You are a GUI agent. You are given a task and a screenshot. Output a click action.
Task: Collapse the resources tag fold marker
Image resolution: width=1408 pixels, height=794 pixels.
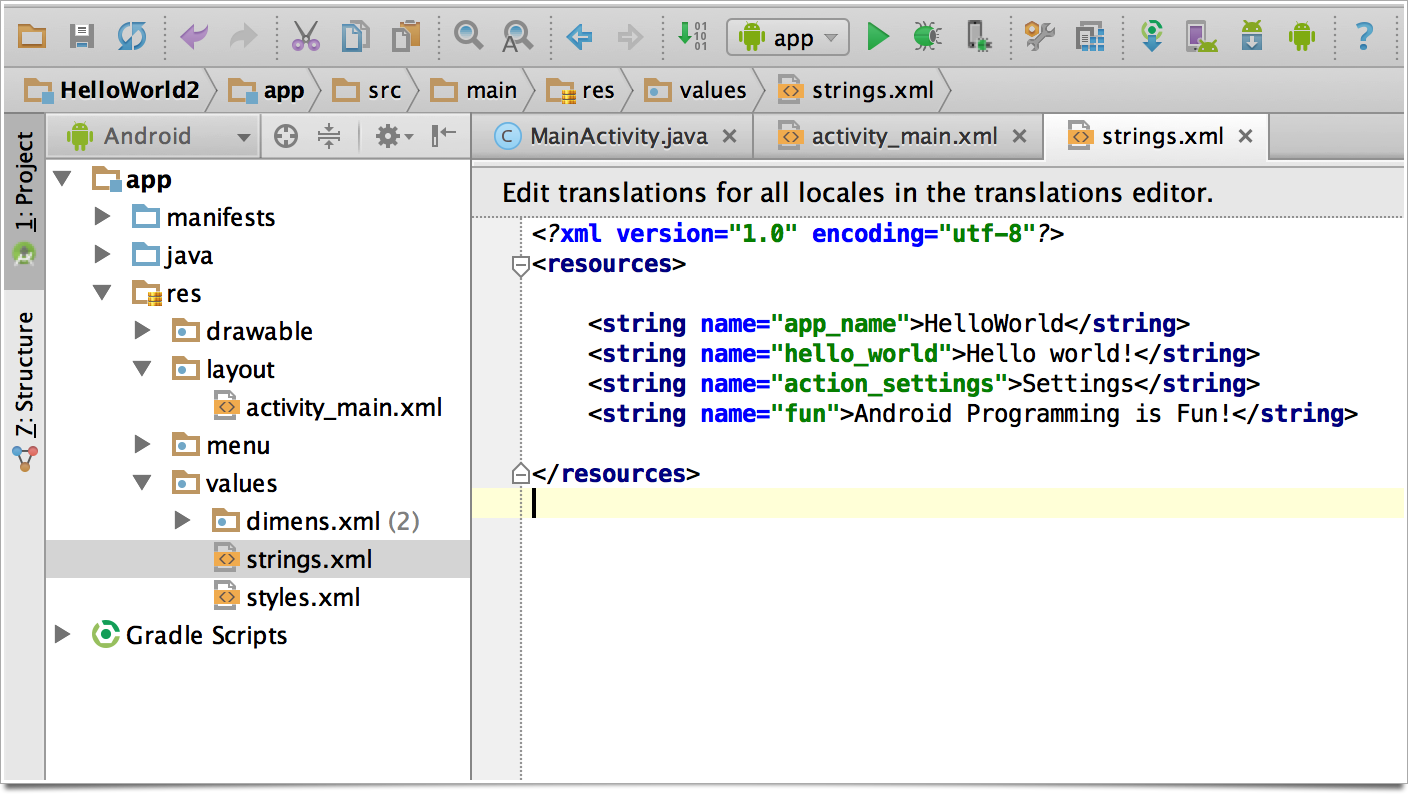(x=520, y=266)
